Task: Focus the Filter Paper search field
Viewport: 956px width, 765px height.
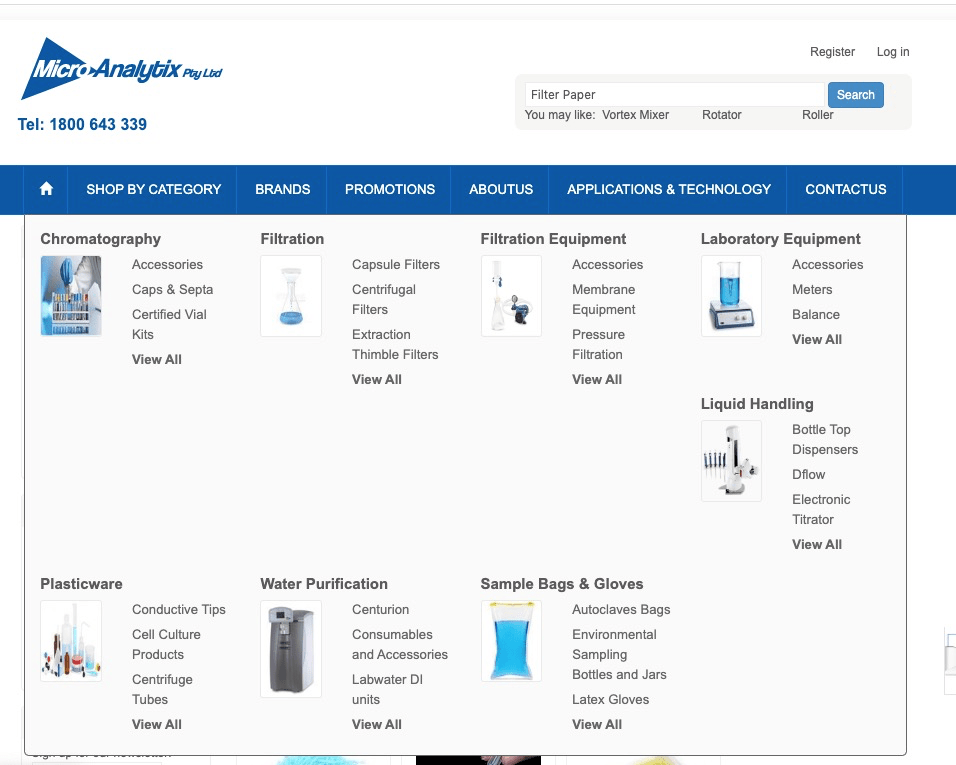Action: 674,95
